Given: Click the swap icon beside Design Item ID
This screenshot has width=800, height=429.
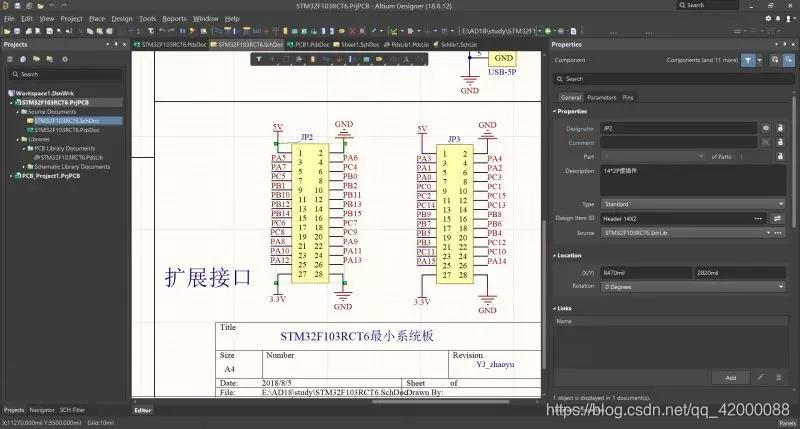Looking at the screenshot, I should (x=777, y=218).
